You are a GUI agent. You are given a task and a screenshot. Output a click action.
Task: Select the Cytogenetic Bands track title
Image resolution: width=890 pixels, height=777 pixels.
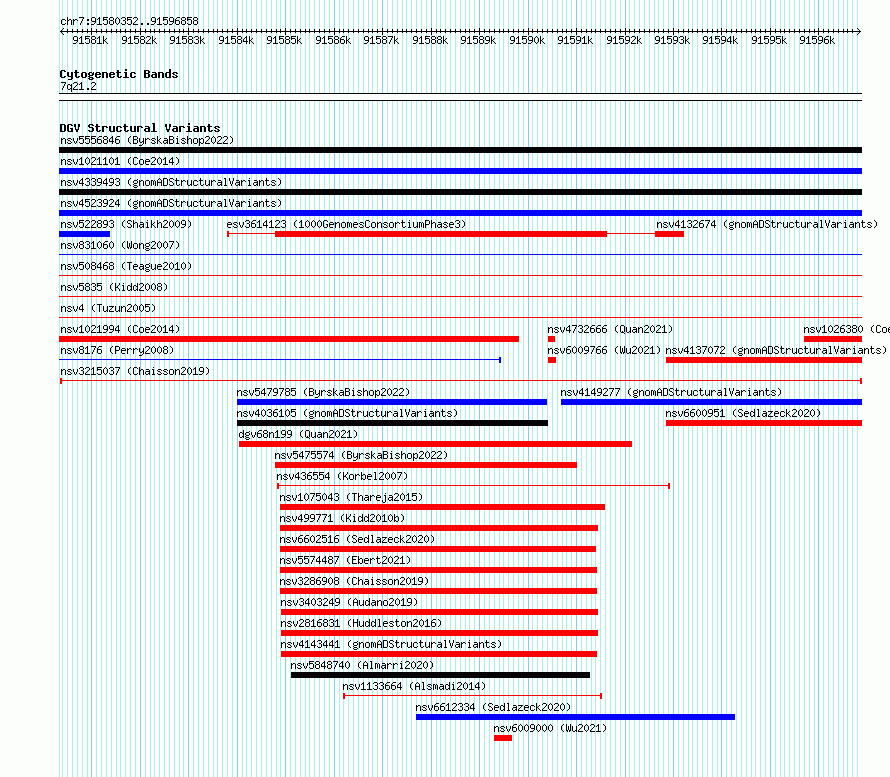click(119, 74)
